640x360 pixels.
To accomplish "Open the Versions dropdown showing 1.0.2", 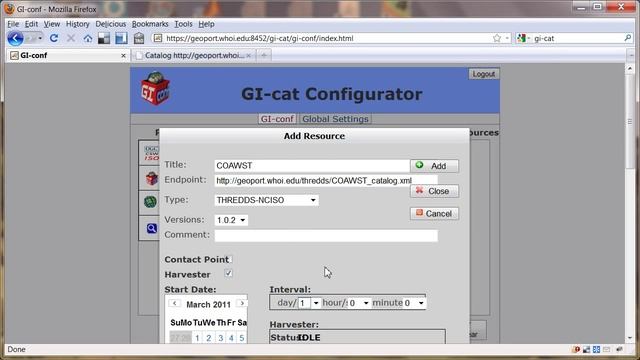I will click(231, 220).
